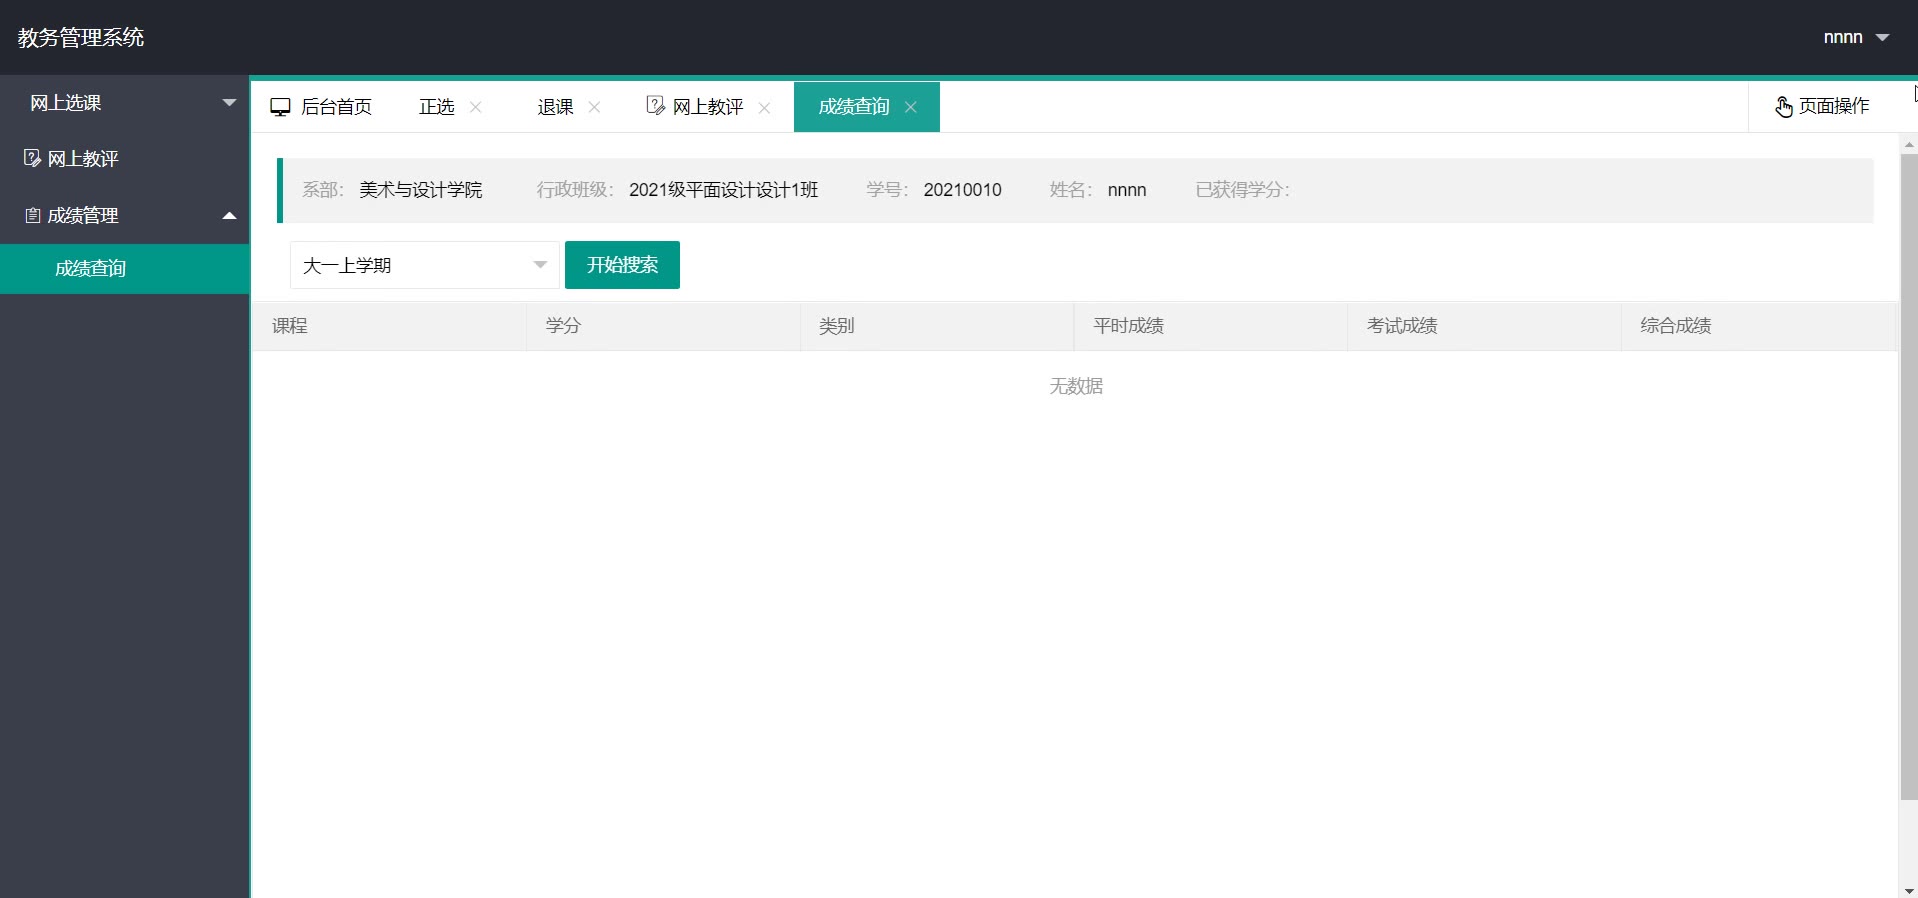Screen dimensions: 1918x898
Task: Click the nnnn username in the header
Action: coord(1843,38)
